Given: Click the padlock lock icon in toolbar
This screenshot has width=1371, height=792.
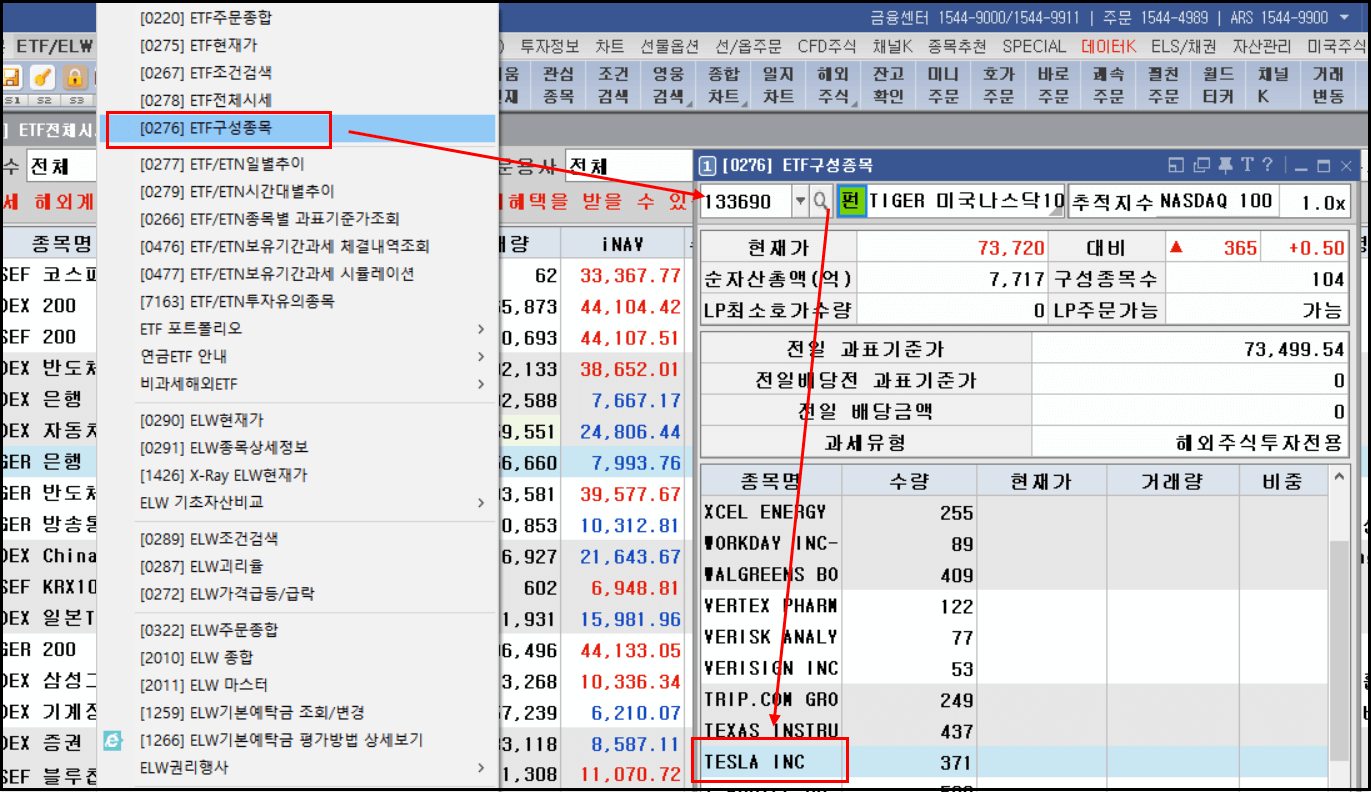Looking at the screenshot, I should point(75,77).
